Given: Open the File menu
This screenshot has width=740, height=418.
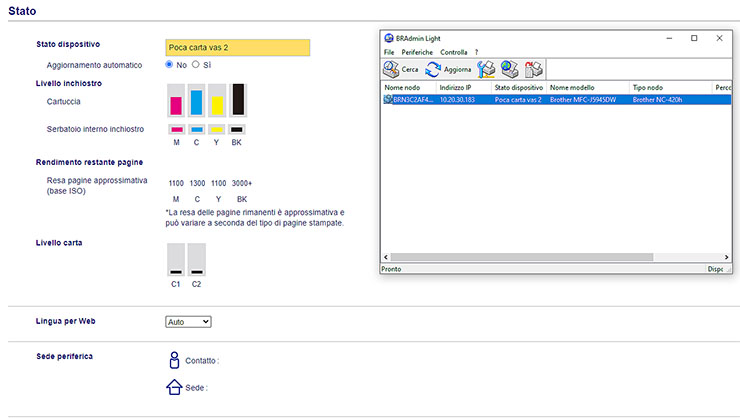Looking at the screenshot, I should click(x=390, y=52).
